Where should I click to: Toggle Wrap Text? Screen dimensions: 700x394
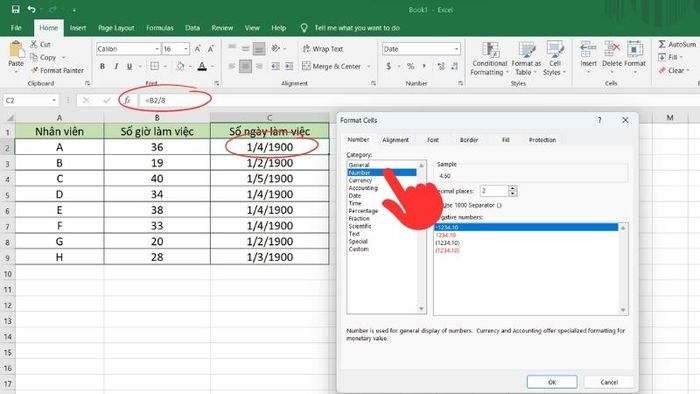[323, 49]
